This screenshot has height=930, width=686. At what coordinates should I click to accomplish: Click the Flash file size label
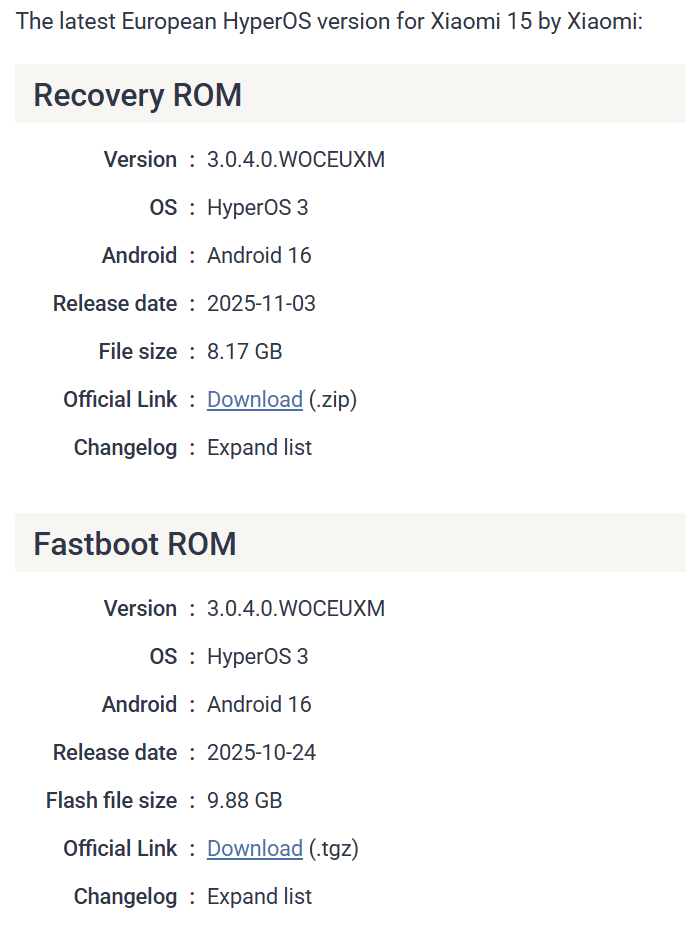[x=111, y=801]
